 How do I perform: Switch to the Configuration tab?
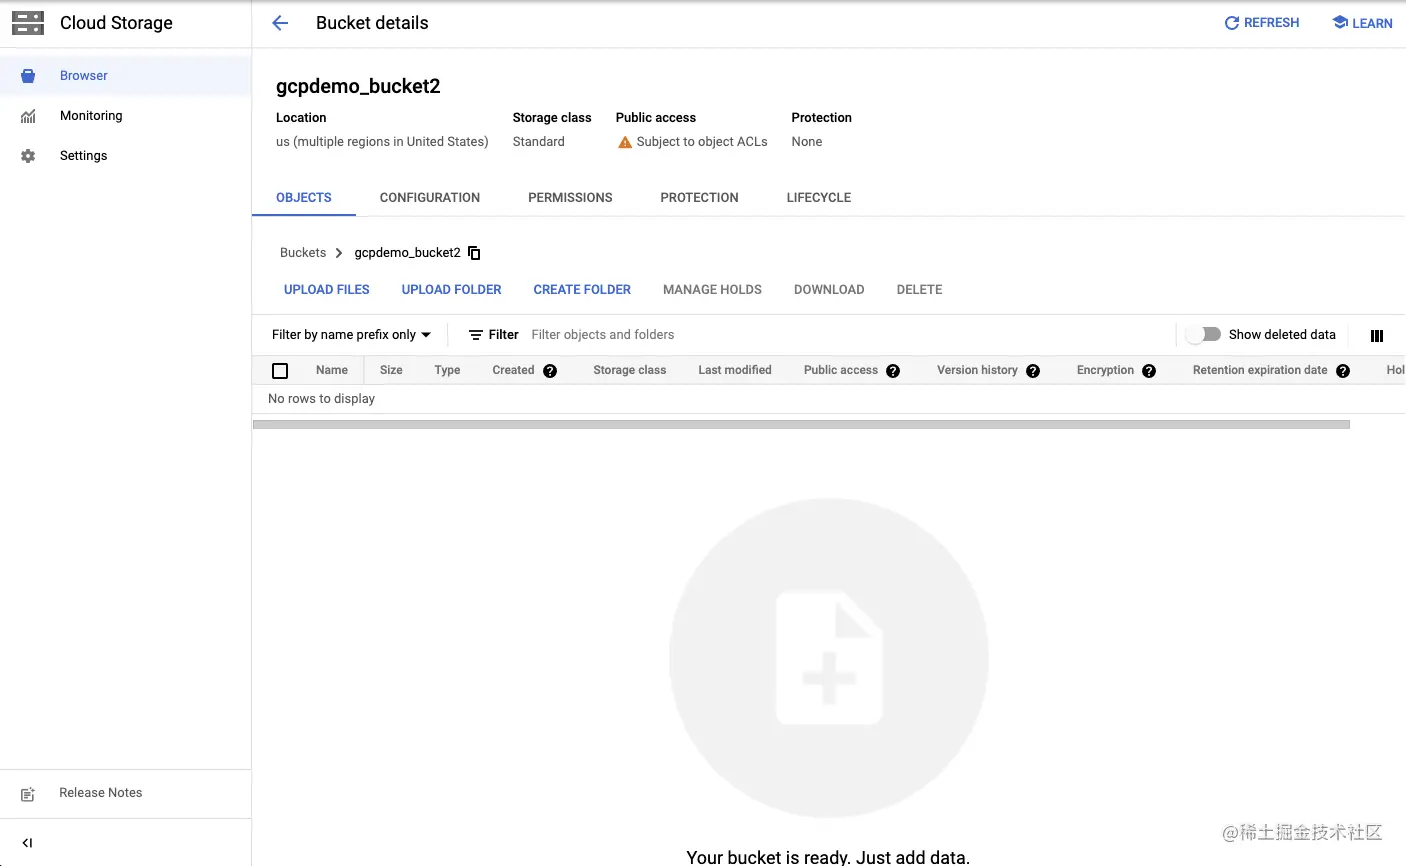[430, 198]
